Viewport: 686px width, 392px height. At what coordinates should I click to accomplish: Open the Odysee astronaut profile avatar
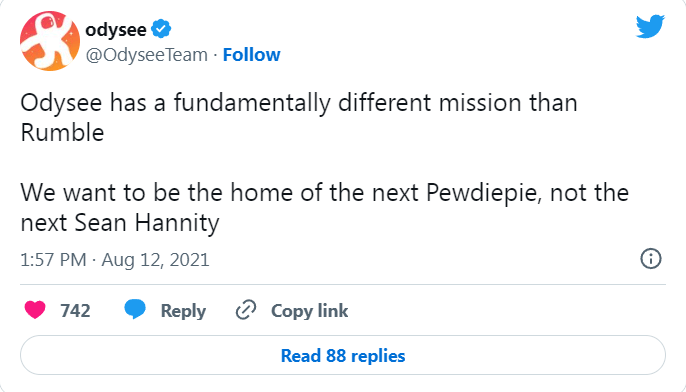50,41
